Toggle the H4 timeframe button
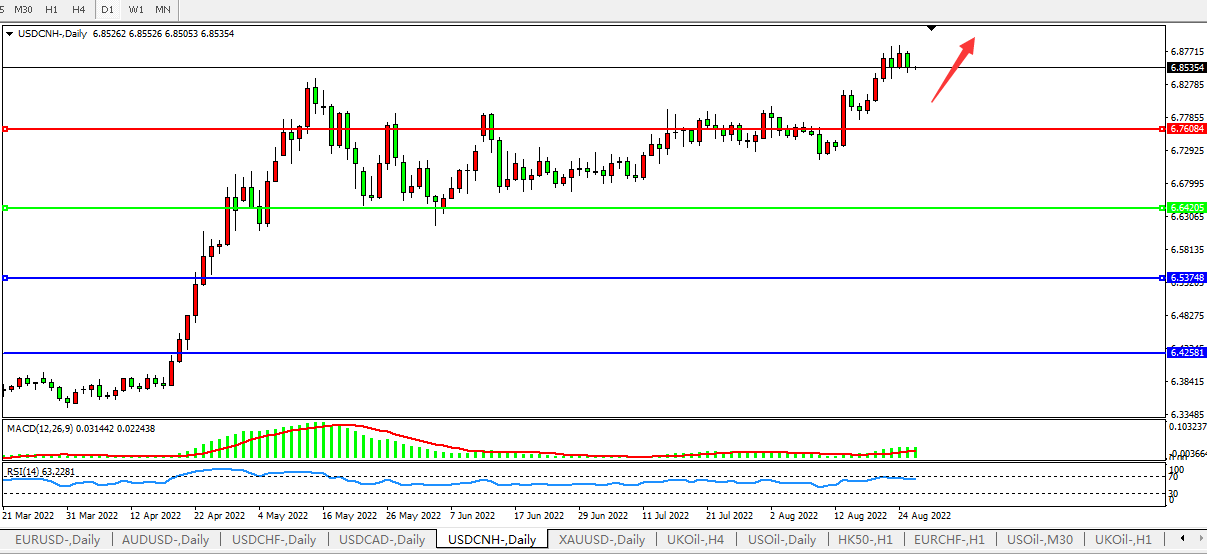Screen dimensions: 1207x554 tap(78, 9)
